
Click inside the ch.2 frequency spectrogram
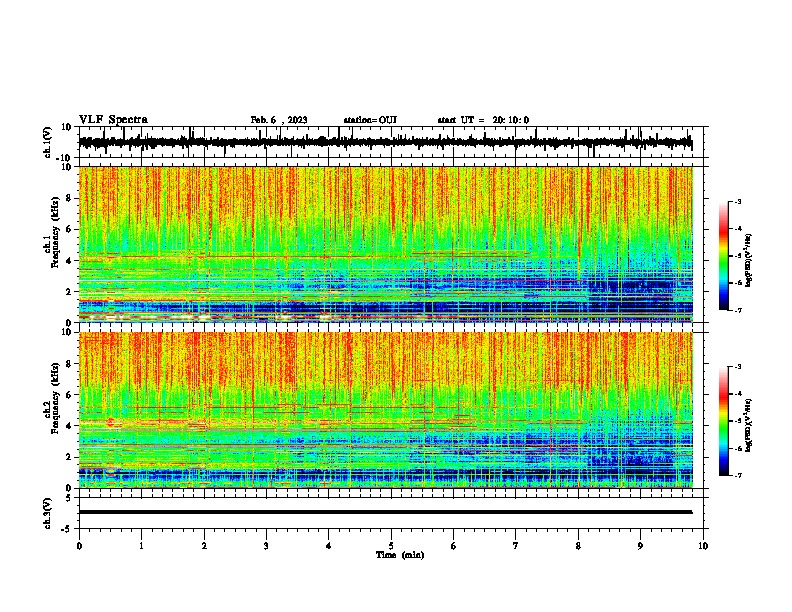tap(385, 410)
